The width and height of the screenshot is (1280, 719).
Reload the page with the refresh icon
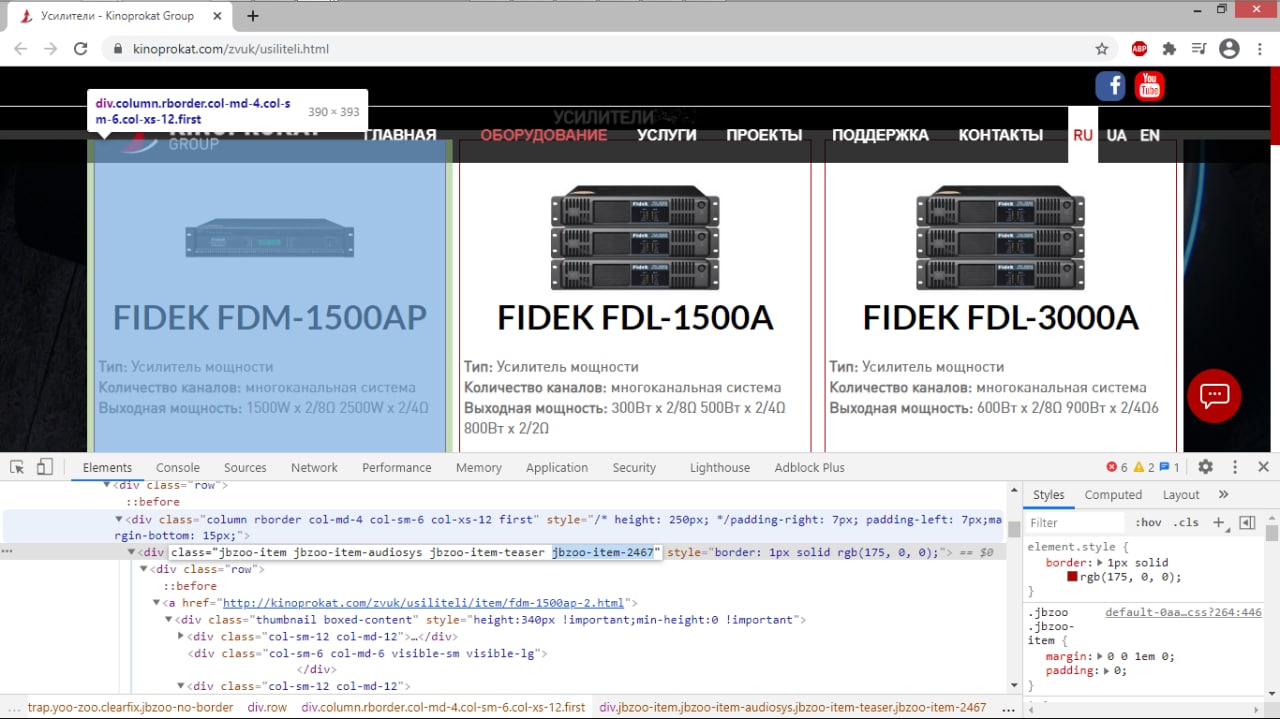[81, 49]
